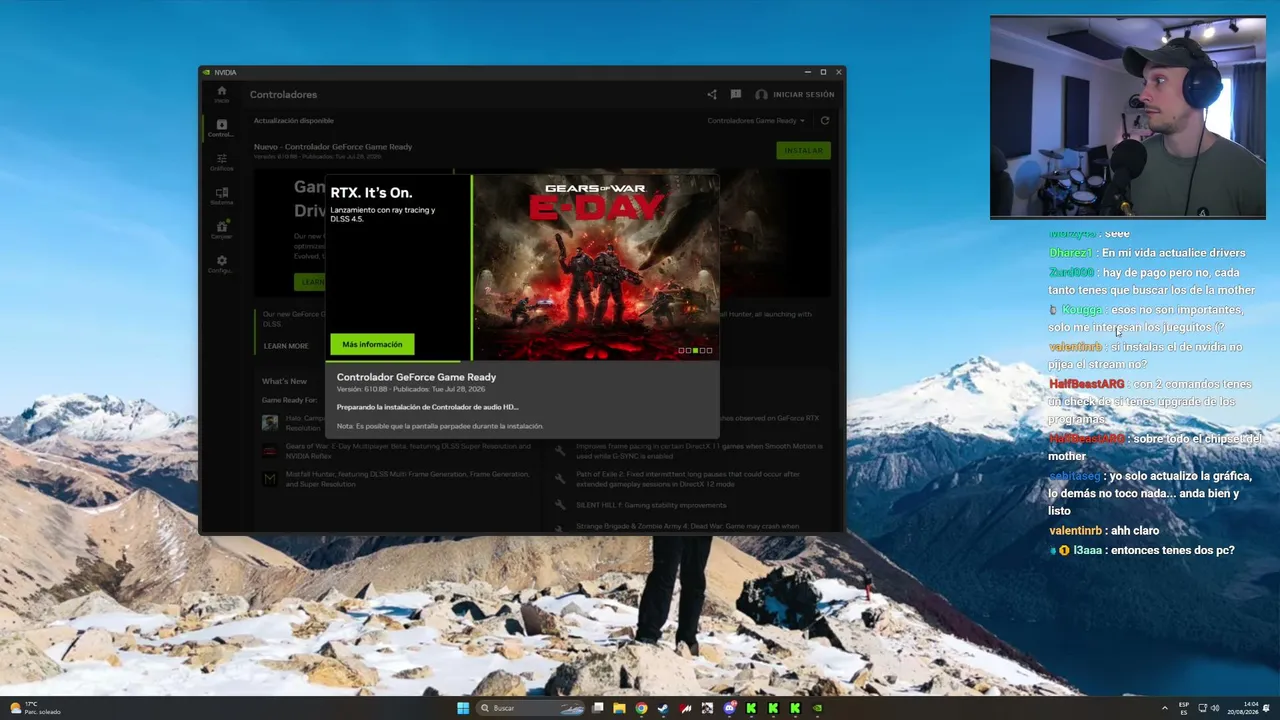Click INICIAR SESIÓN text in header
The image size is (1280, 720).
click(803, 94)
